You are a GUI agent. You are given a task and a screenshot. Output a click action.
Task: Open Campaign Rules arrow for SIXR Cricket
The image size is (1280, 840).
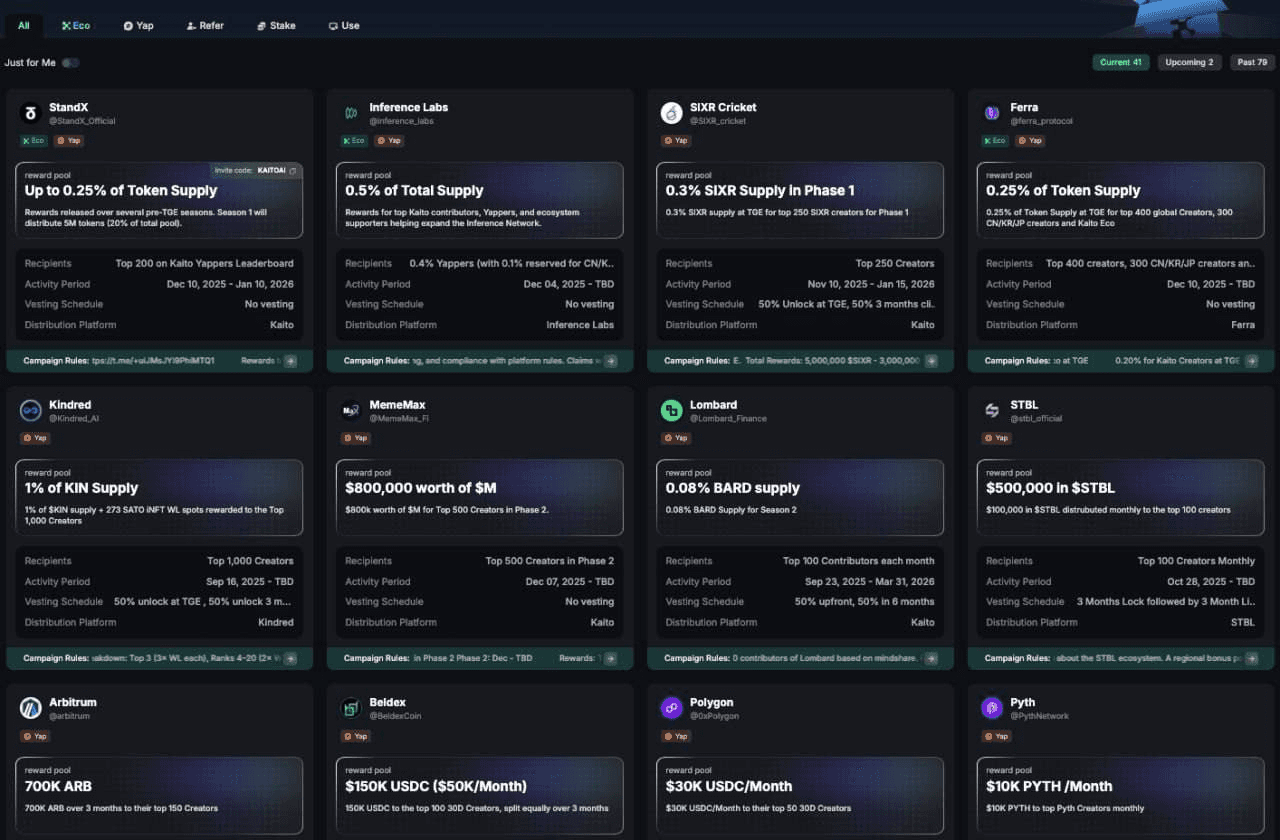[x=930, y=361]
